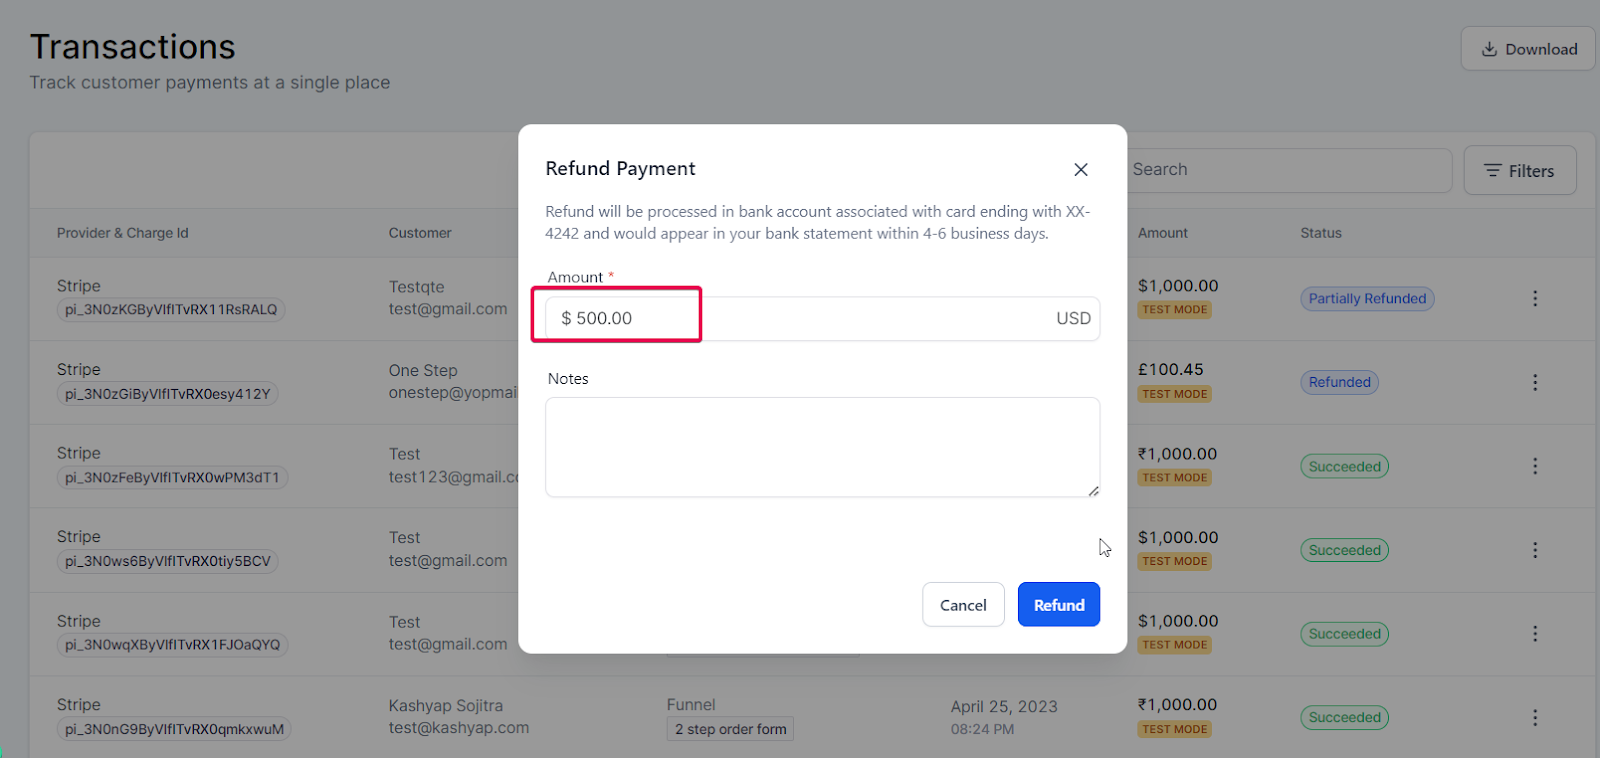
Task: Open three-dot menu for Partially Refunded transaction
Action: [1535, 298]
